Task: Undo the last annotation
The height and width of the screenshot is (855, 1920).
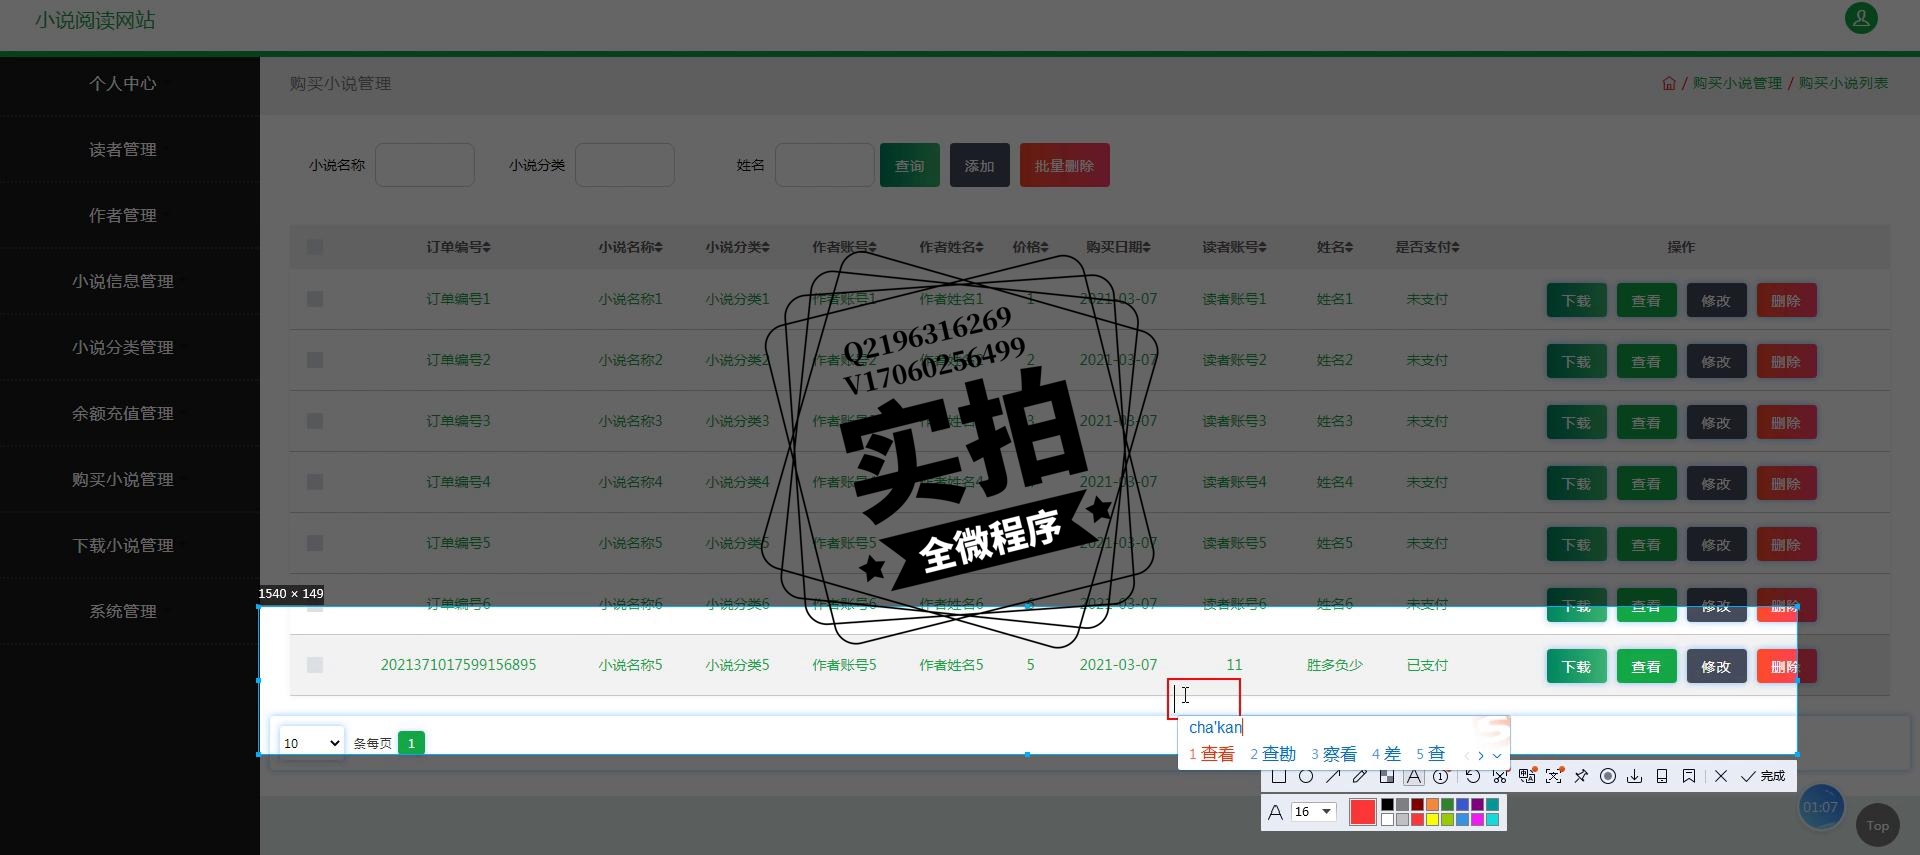Action: [x=1473, y=776]
